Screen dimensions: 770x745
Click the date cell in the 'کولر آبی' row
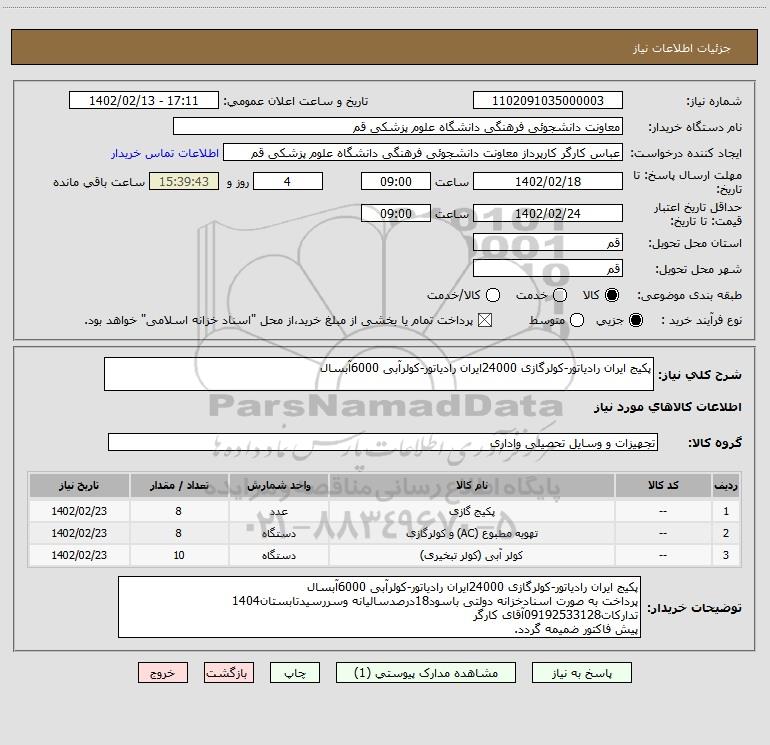click(x=79, y=555)
